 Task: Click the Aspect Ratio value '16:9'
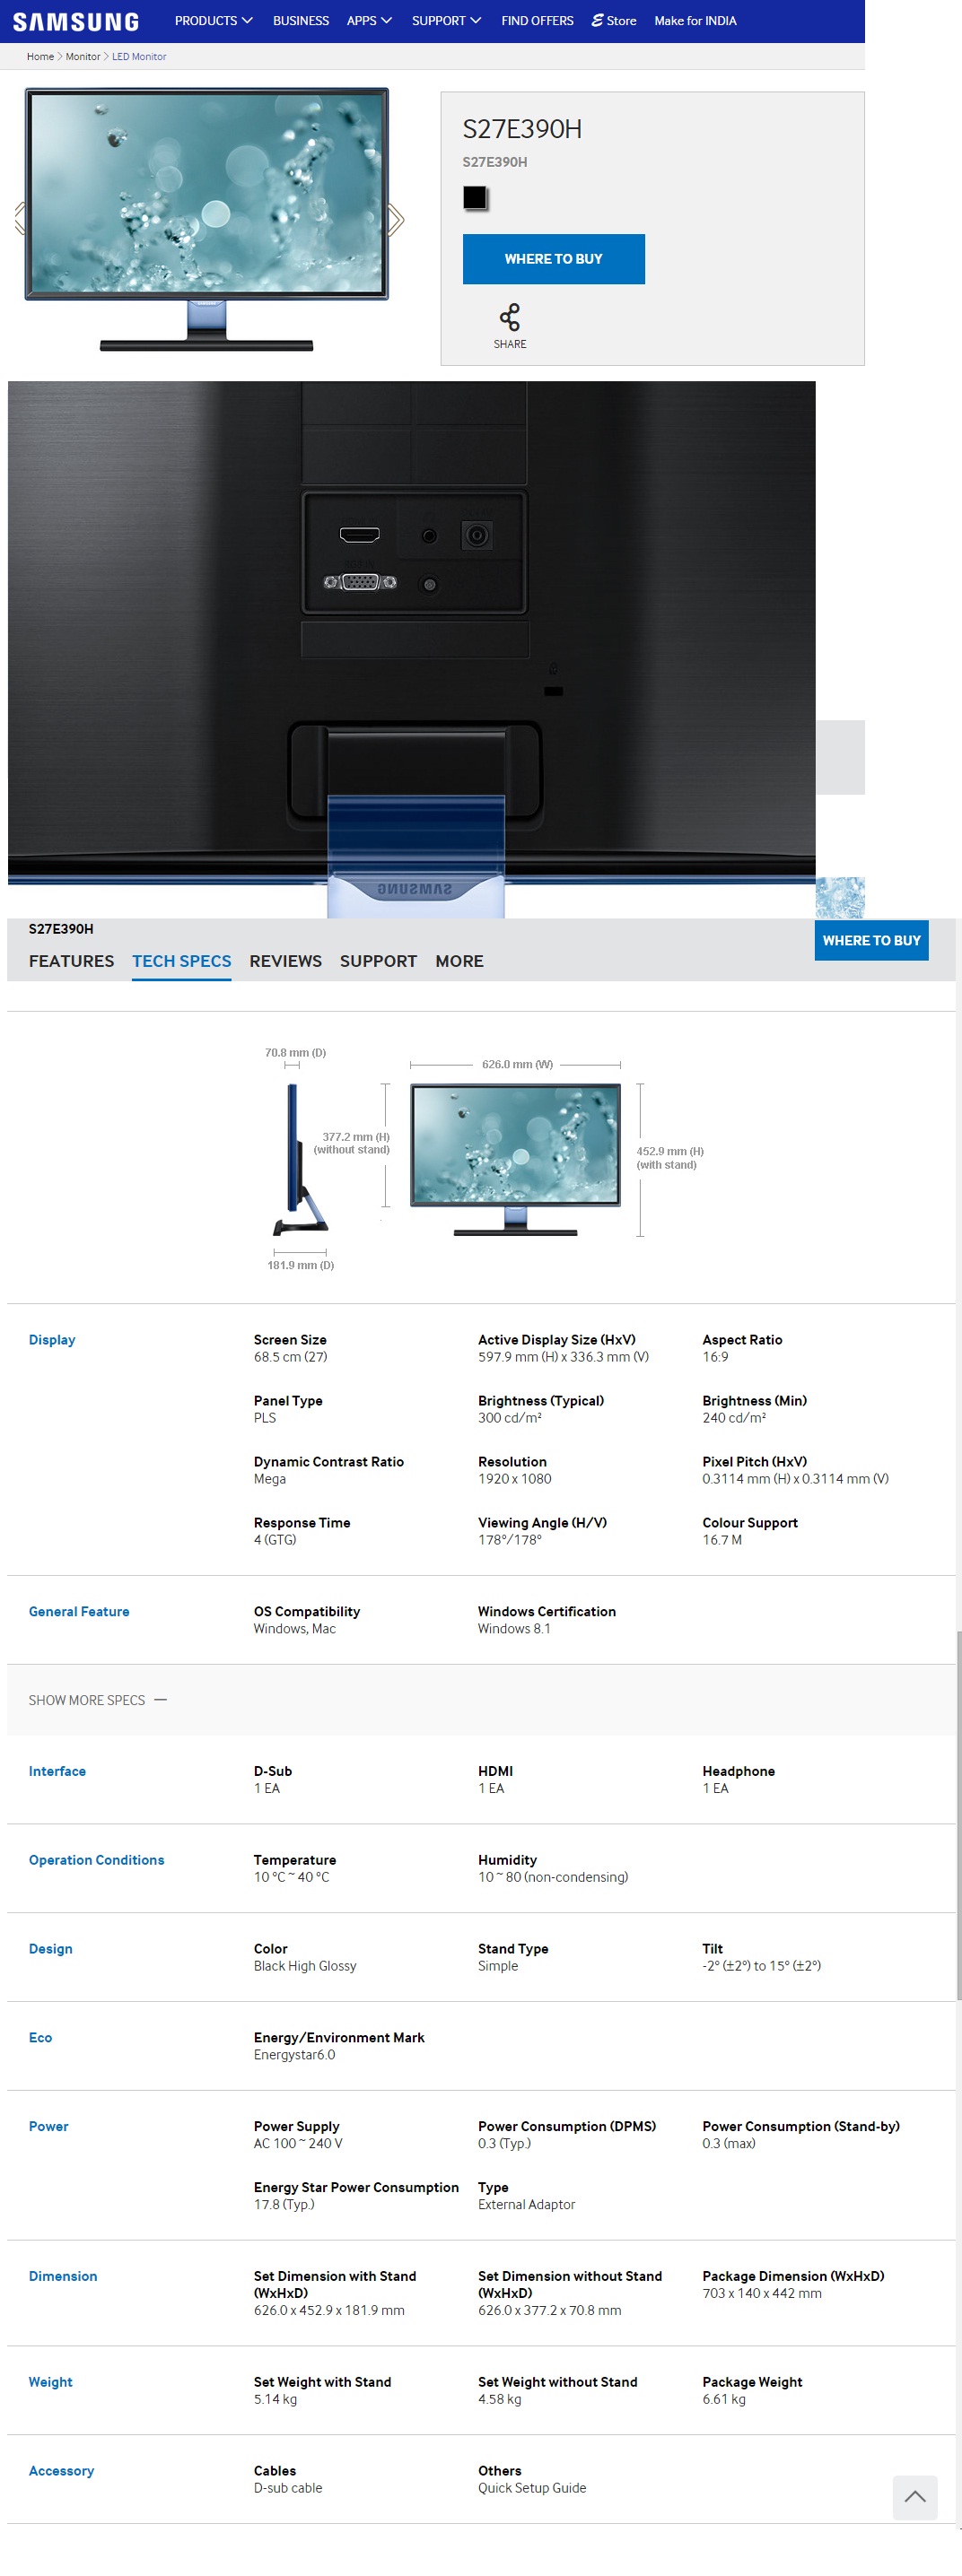(x=715, y=1357)
